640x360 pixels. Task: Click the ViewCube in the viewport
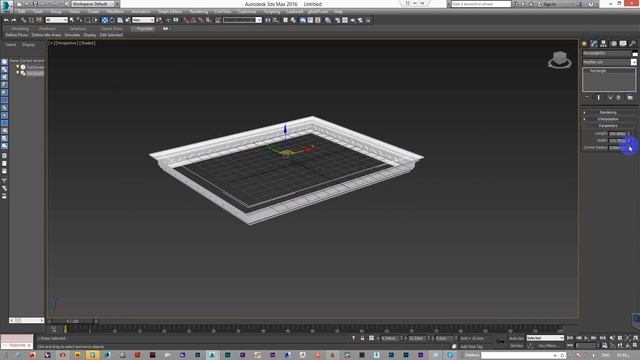[x=560, y=60]
